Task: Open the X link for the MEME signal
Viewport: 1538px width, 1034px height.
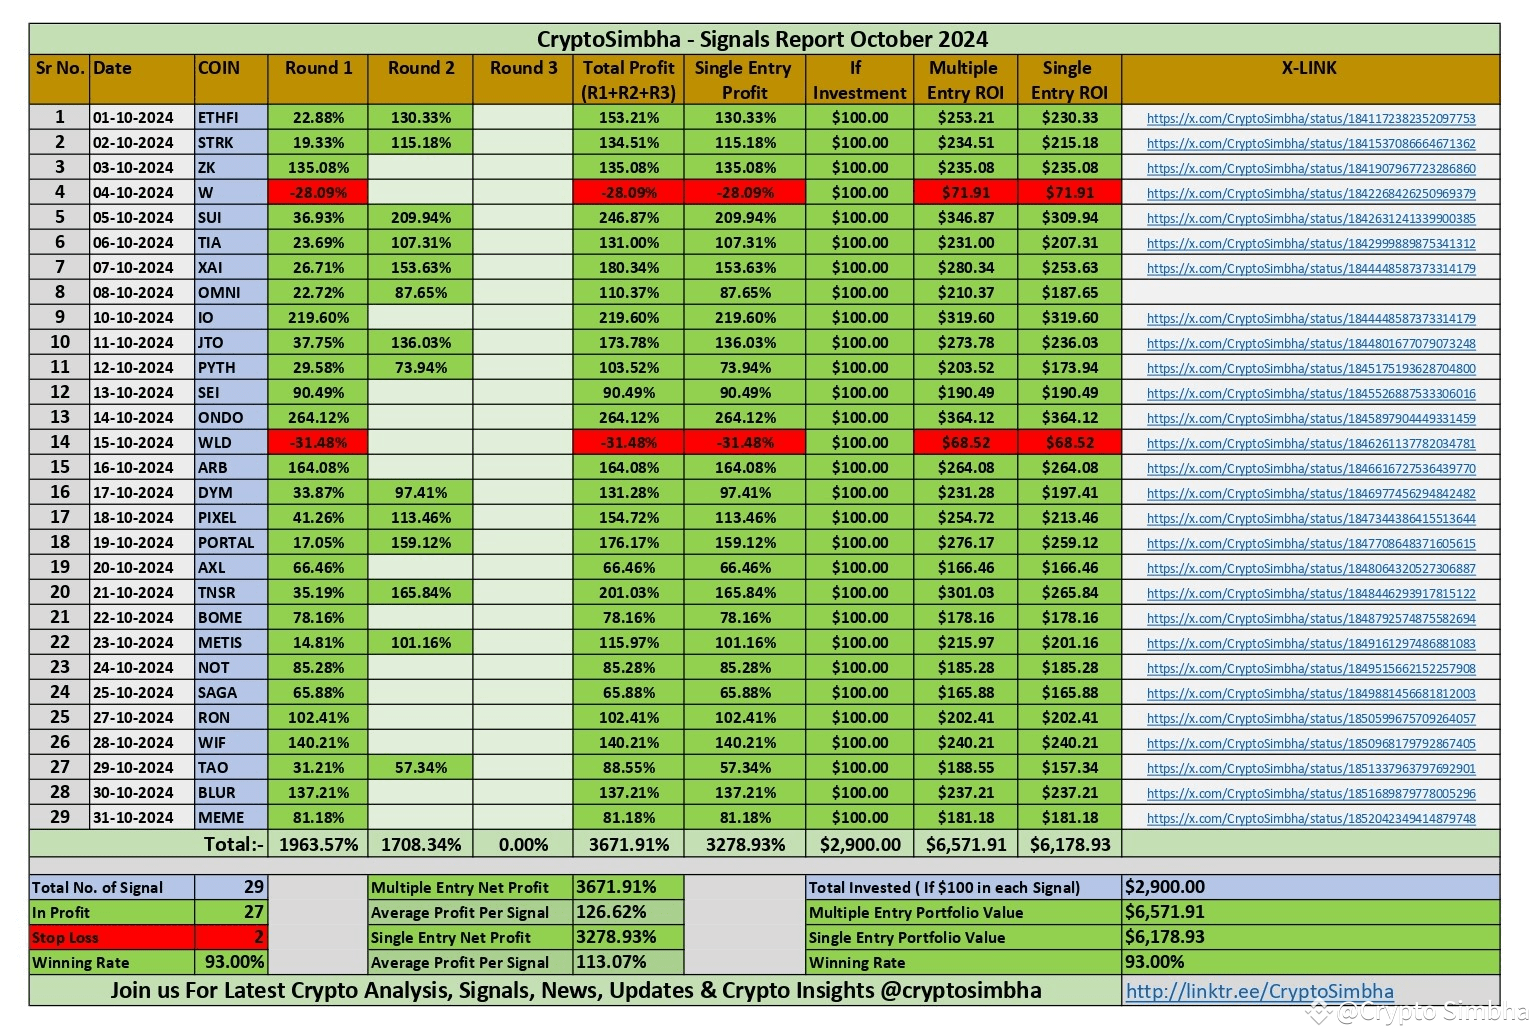Action: tap(1310, 818)
